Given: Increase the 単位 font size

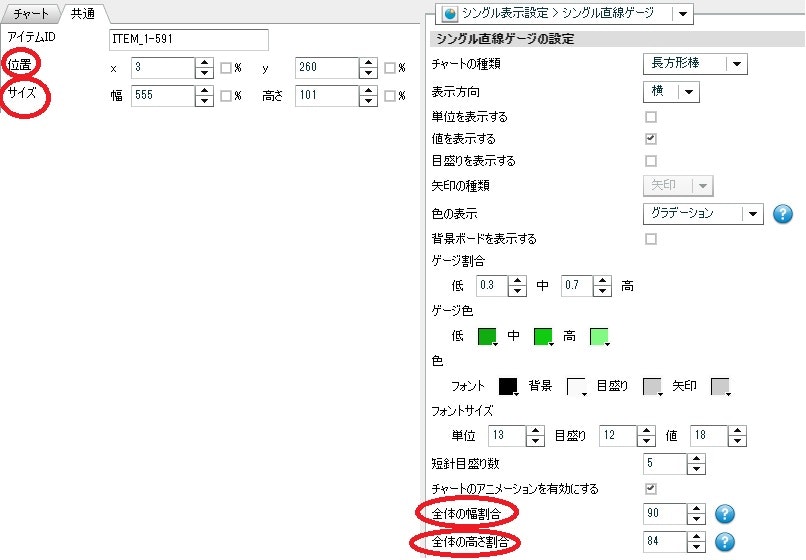Looking at the screenshot, I should pyautogui.click(x=536, y=431).
